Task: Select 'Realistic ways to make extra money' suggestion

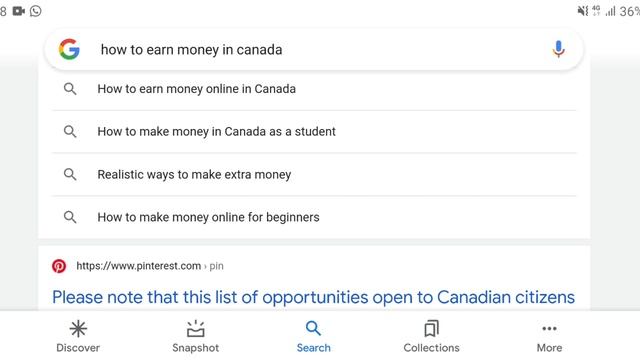Action: (314, 174)
